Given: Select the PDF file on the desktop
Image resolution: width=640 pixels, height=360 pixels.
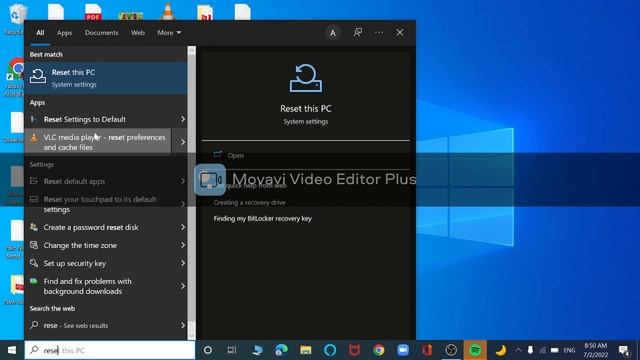Looking at the screenshot, I should pos(93,12).
